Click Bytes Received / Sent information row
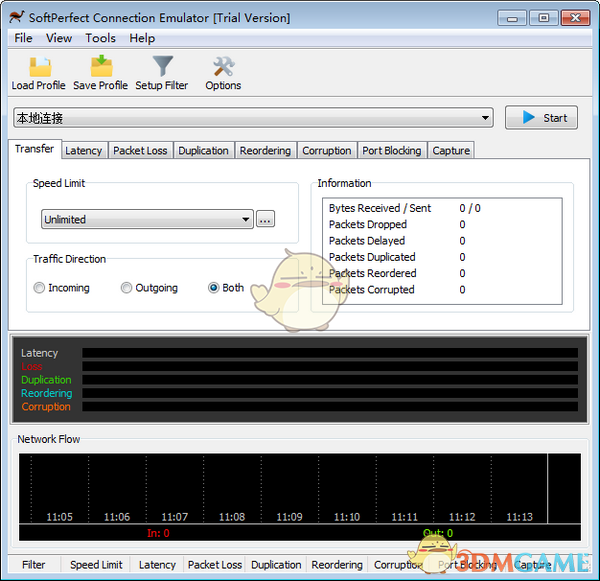The image size is (600, 581). (404, 208)
